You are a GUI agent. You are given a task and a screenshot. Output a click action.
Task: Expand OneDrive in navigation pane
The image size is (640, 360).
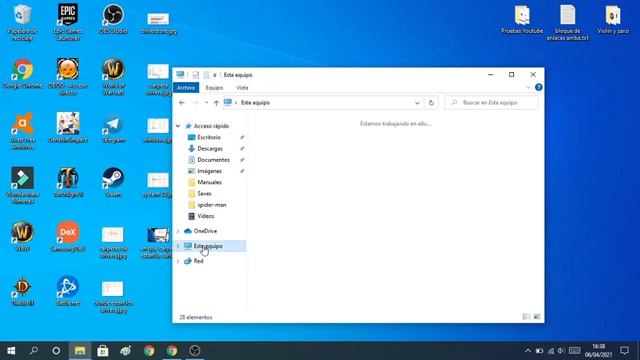(178, 231)
